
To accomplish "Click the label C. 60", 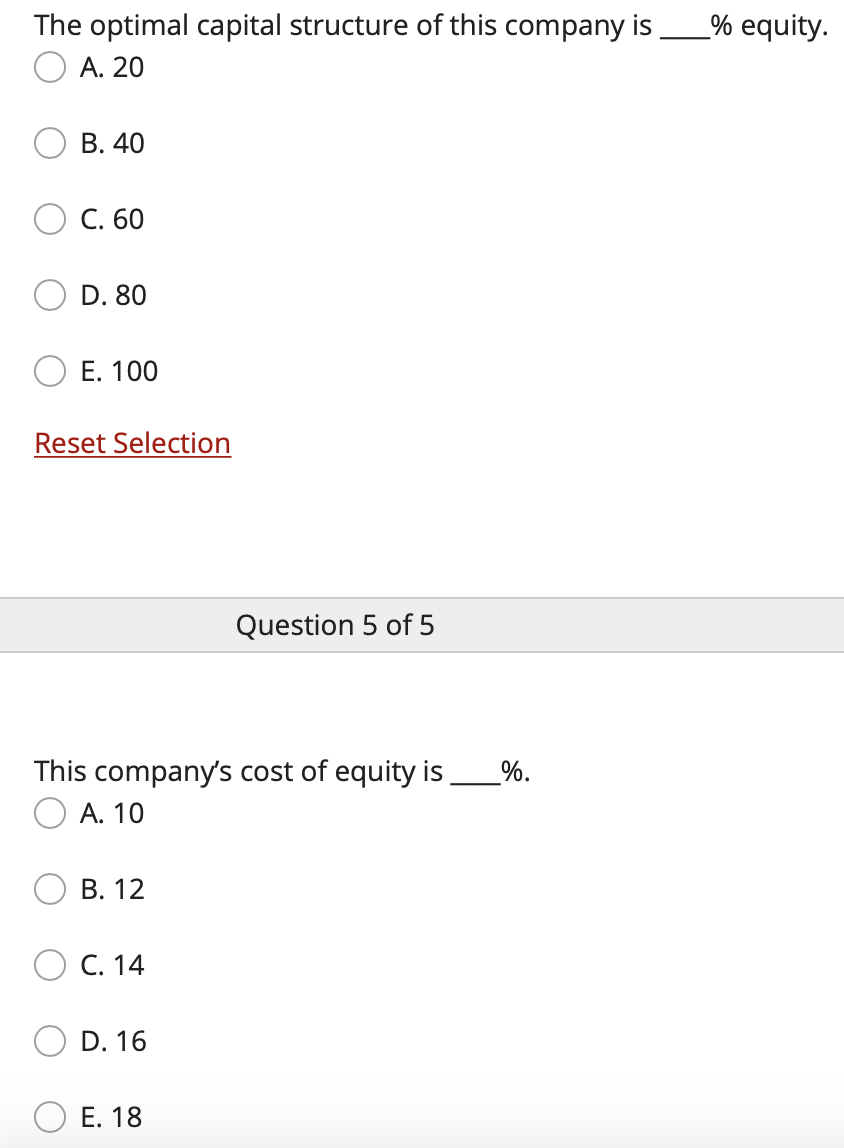I will [x=113, y=219].
